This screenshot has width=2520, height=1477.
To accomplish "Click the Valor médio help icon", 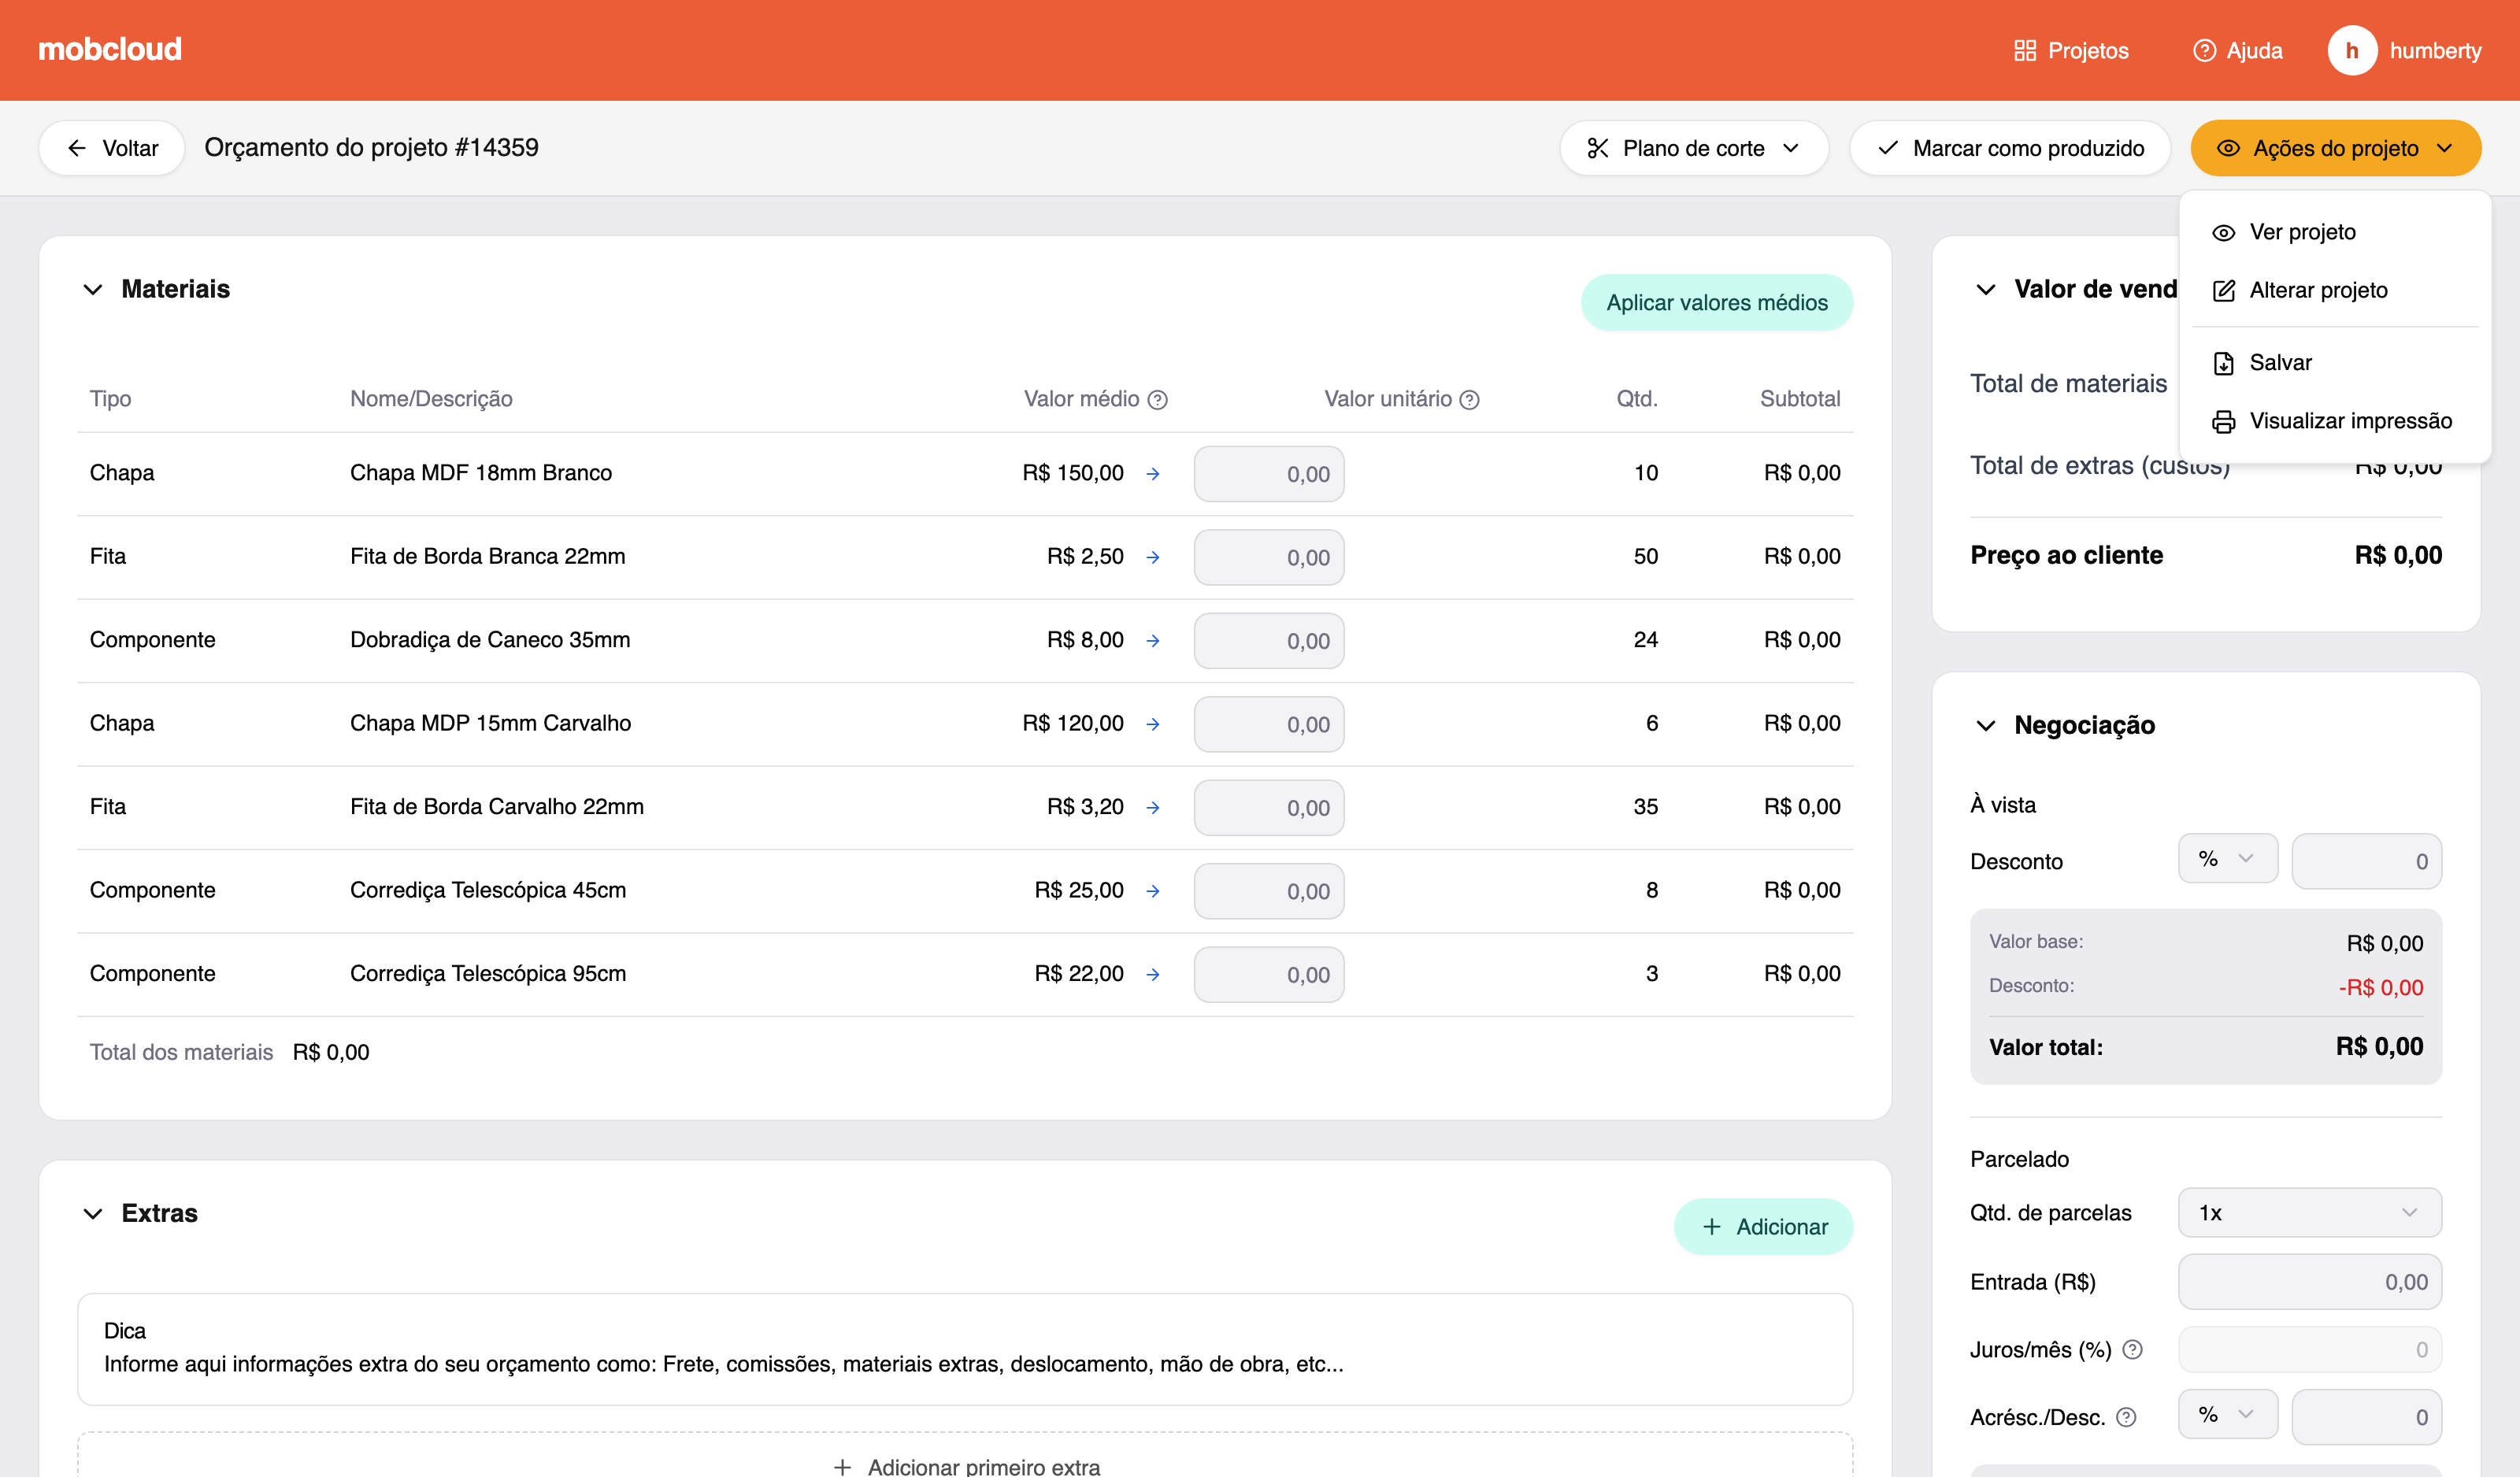I will [1157, 399].
